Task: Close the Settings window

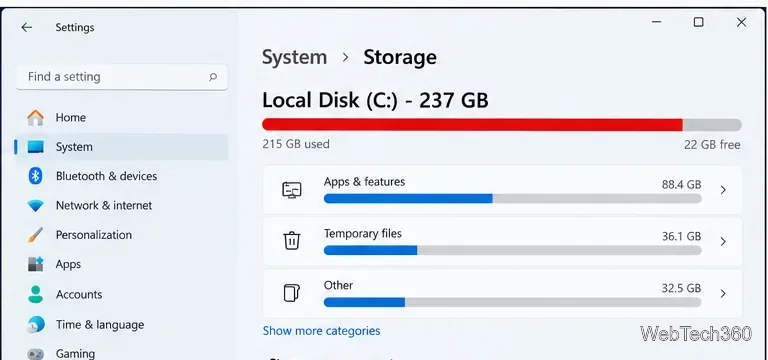Action: pyautogui.click(x=742, y=22)
